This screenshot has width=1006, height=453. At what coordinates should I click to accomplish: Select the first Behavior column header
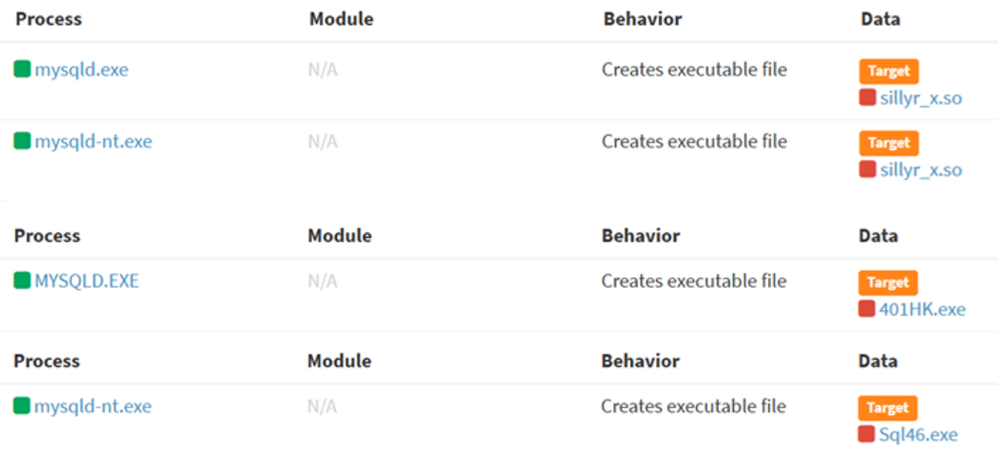(x=642, y=19)
